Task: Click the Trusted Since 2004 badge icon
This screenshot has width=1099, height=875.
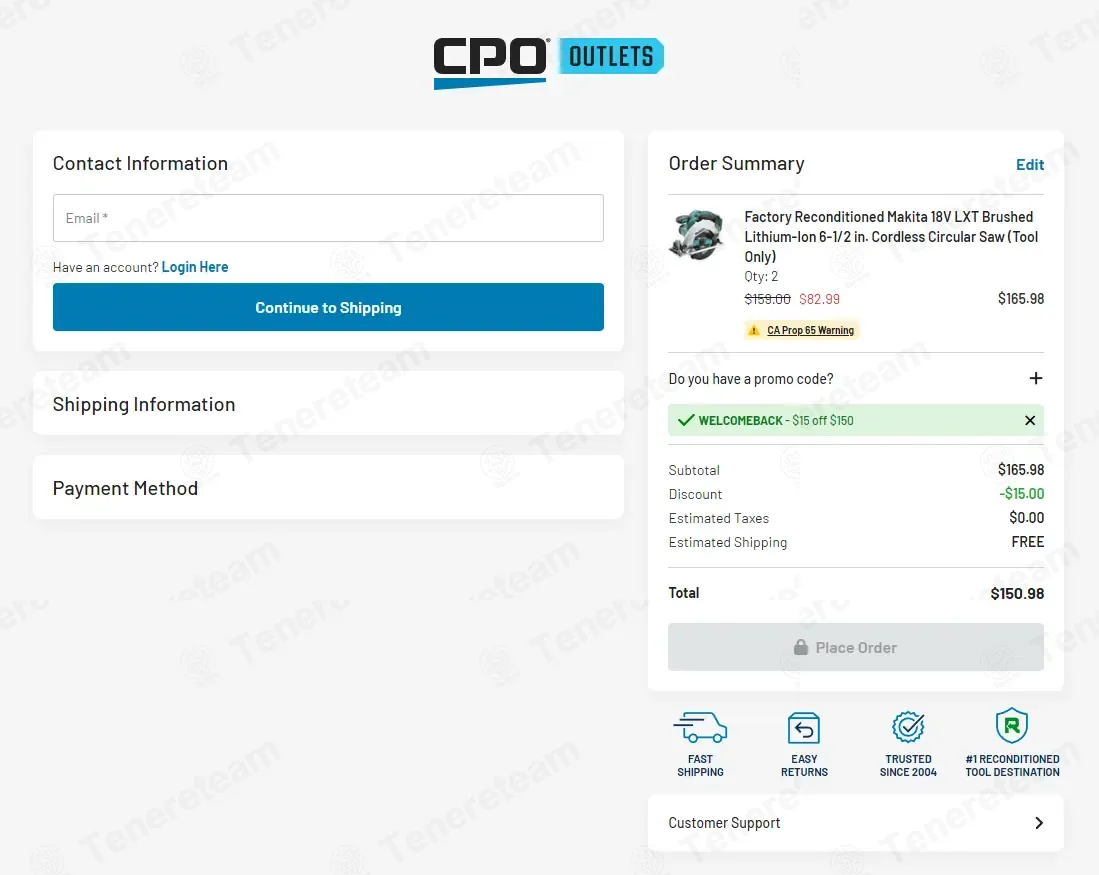Action: 908,727
